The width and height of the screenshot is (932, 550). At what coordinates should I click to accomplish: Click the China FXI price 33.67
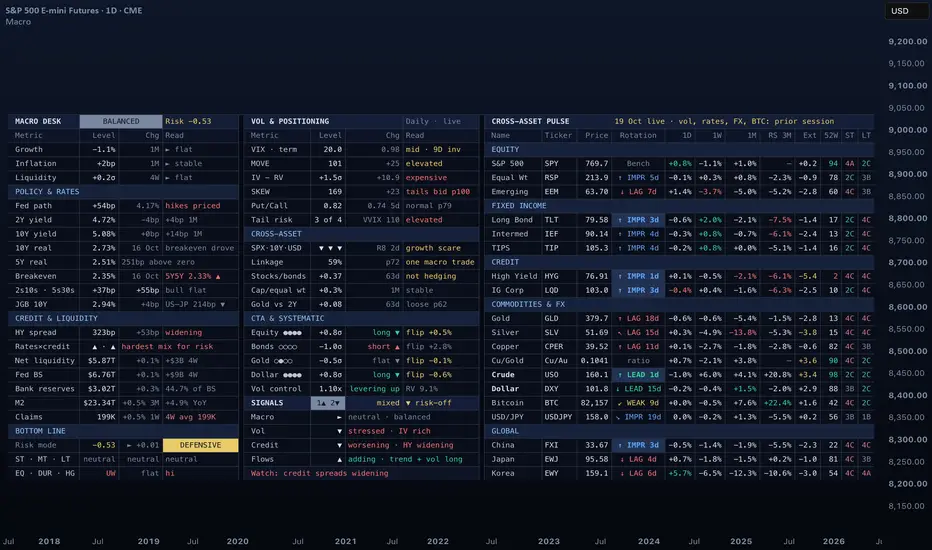coord(597,445)
